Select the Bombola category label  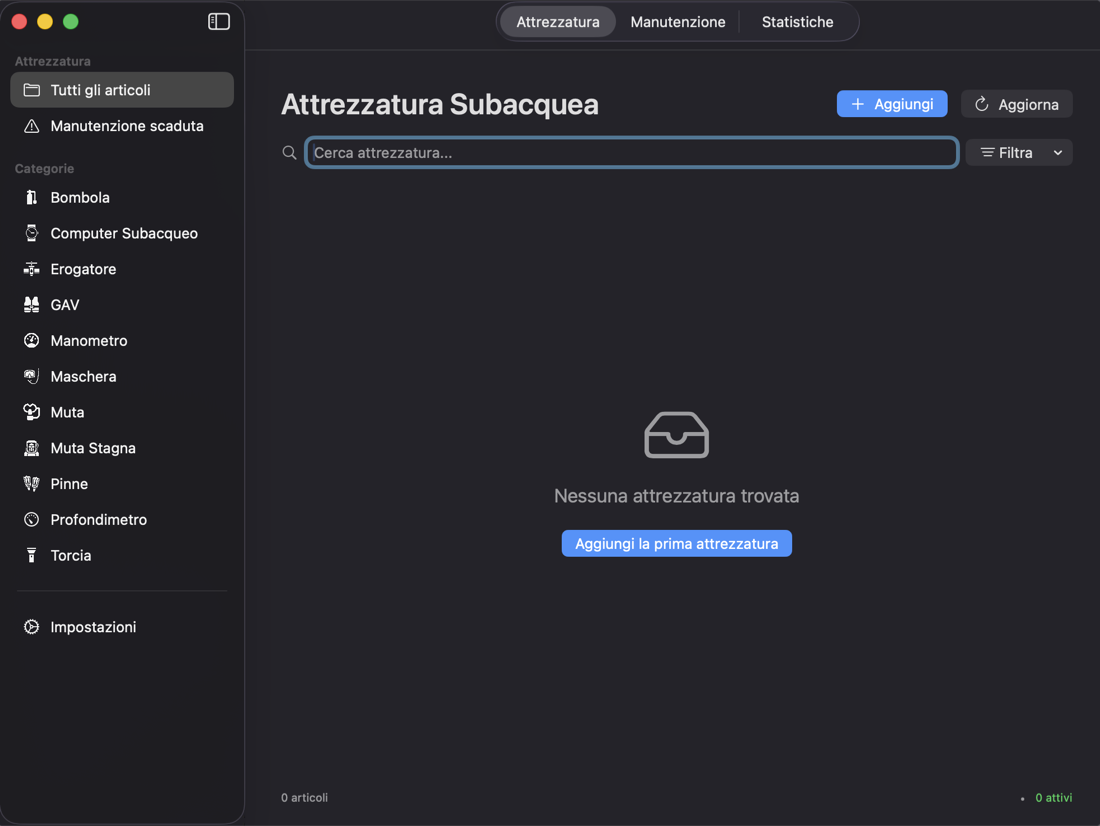point(80,198)
